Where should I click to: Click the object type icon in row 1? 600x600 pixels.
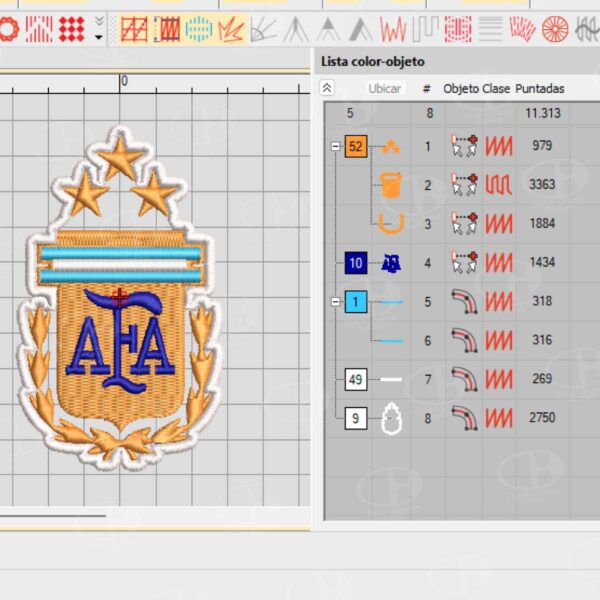pyautogui.click(x=464, y=146)
